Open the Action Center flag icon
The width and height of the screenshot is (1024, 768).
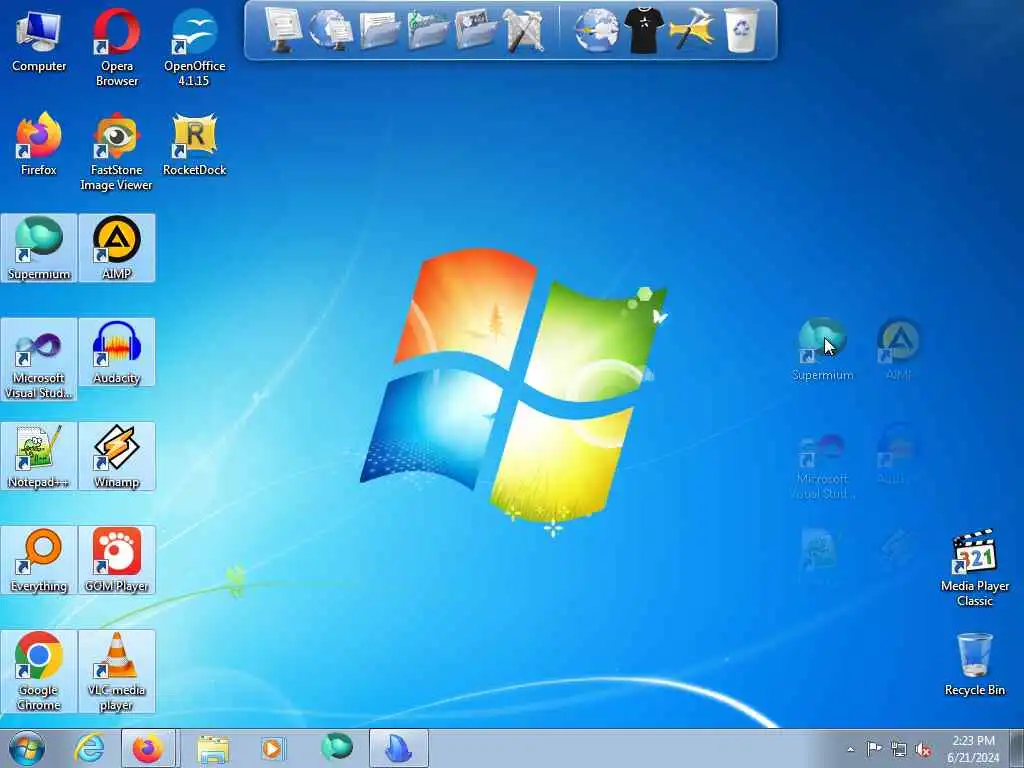[x=874, y=749]
